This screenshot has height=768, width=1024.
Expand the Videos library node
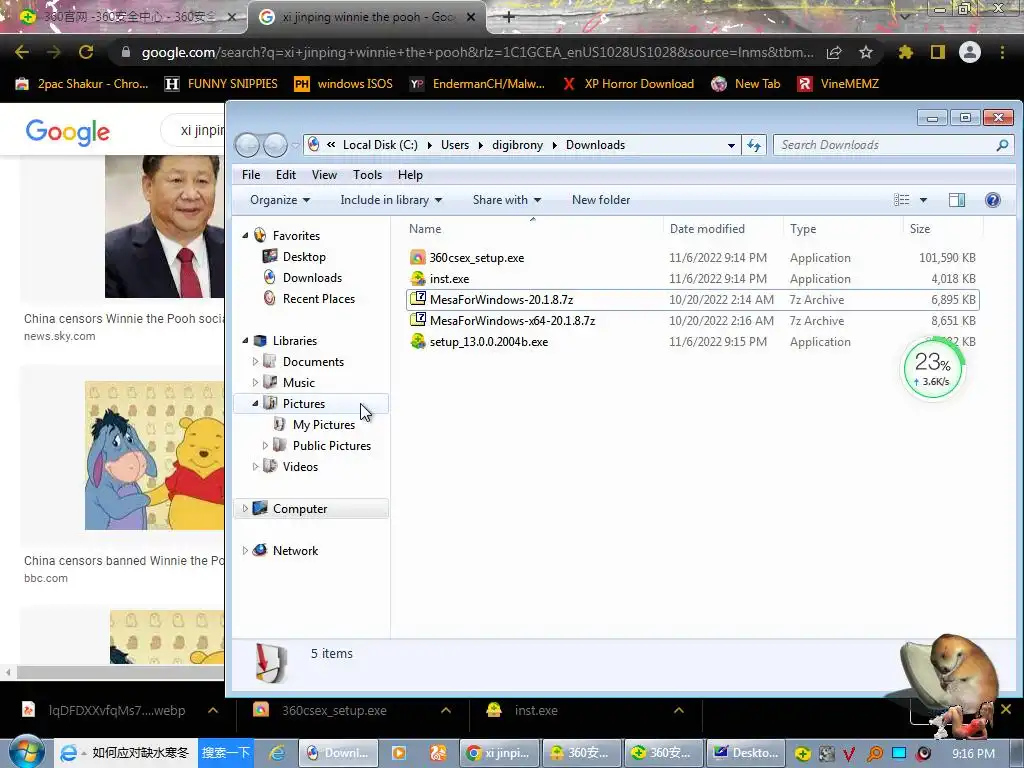click(x=255, y=466)
